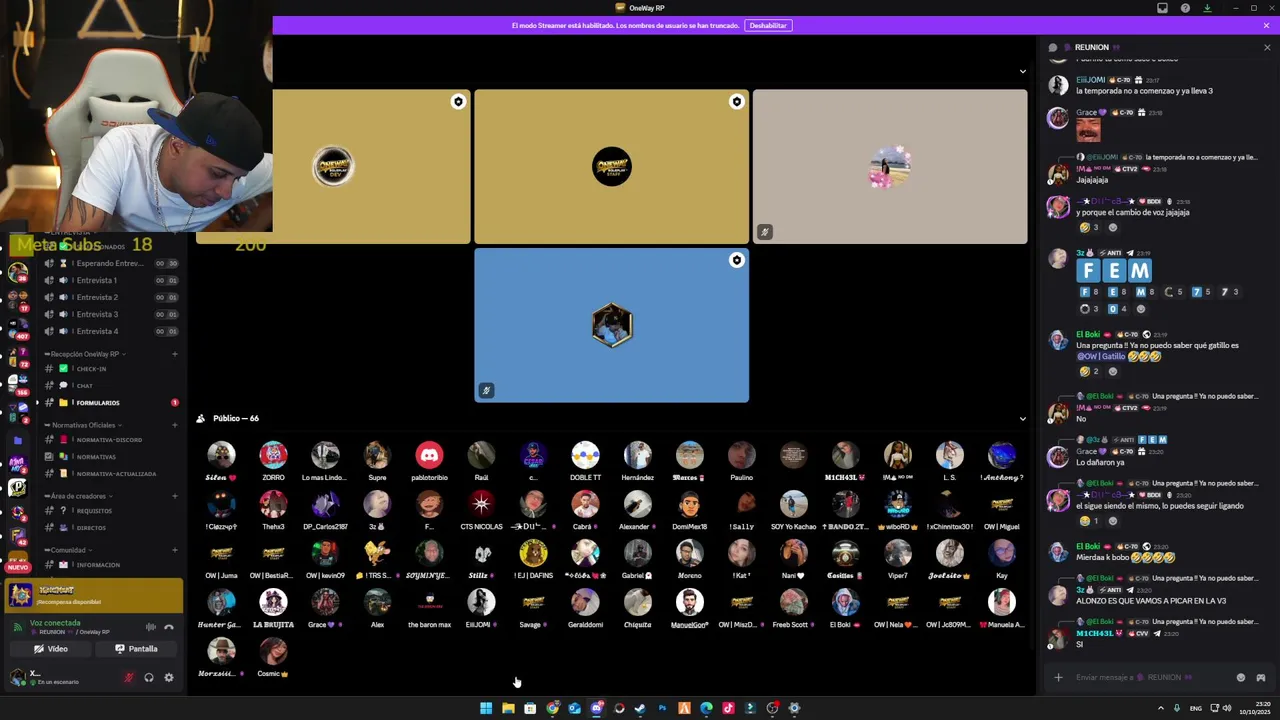The width and height of the screenshot is (1280, 720).
Task: Add channel to Recepción OneWay RP category
Action: point(174,354)
